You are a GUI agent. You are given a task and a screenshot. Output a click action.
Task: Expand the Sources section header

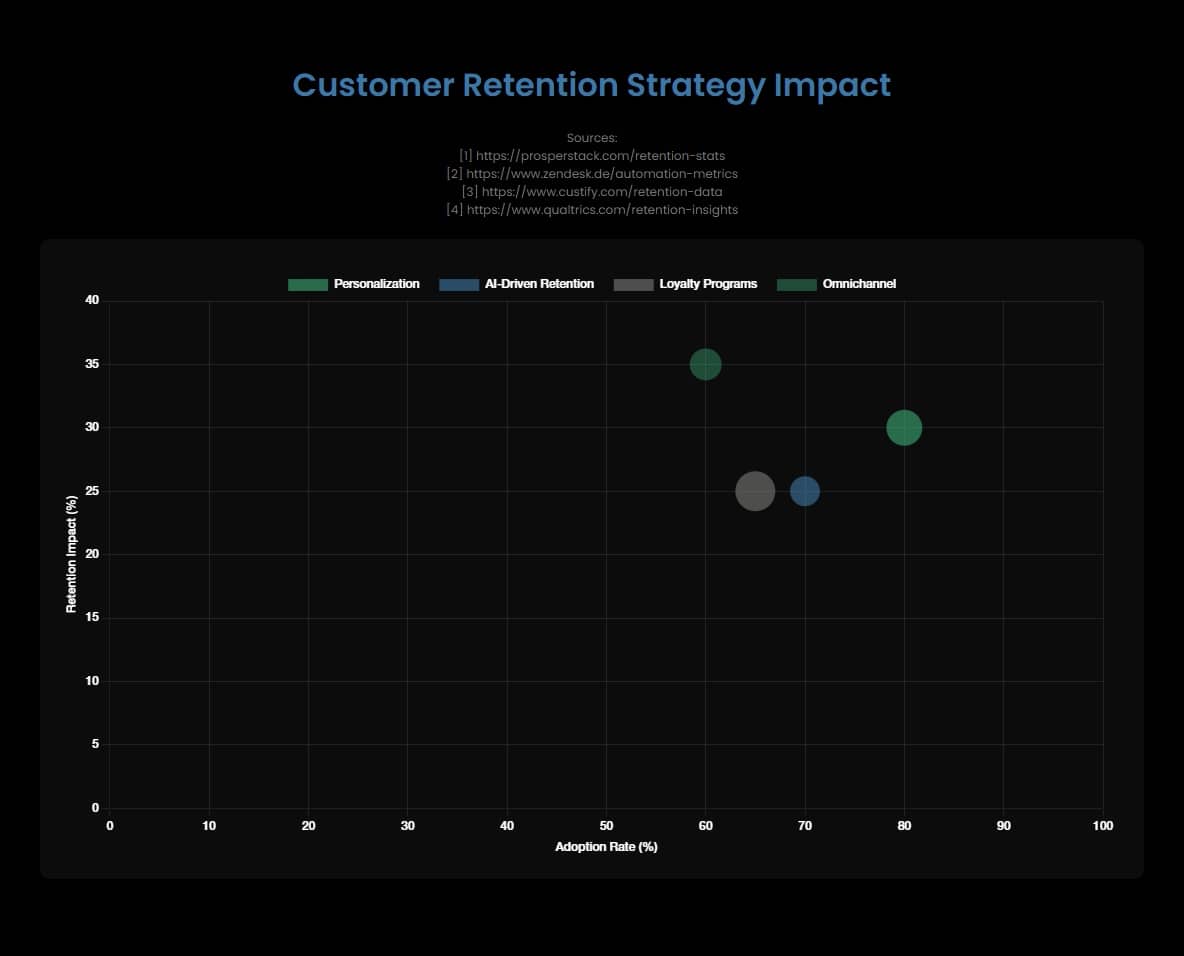[x=592, y=137]
